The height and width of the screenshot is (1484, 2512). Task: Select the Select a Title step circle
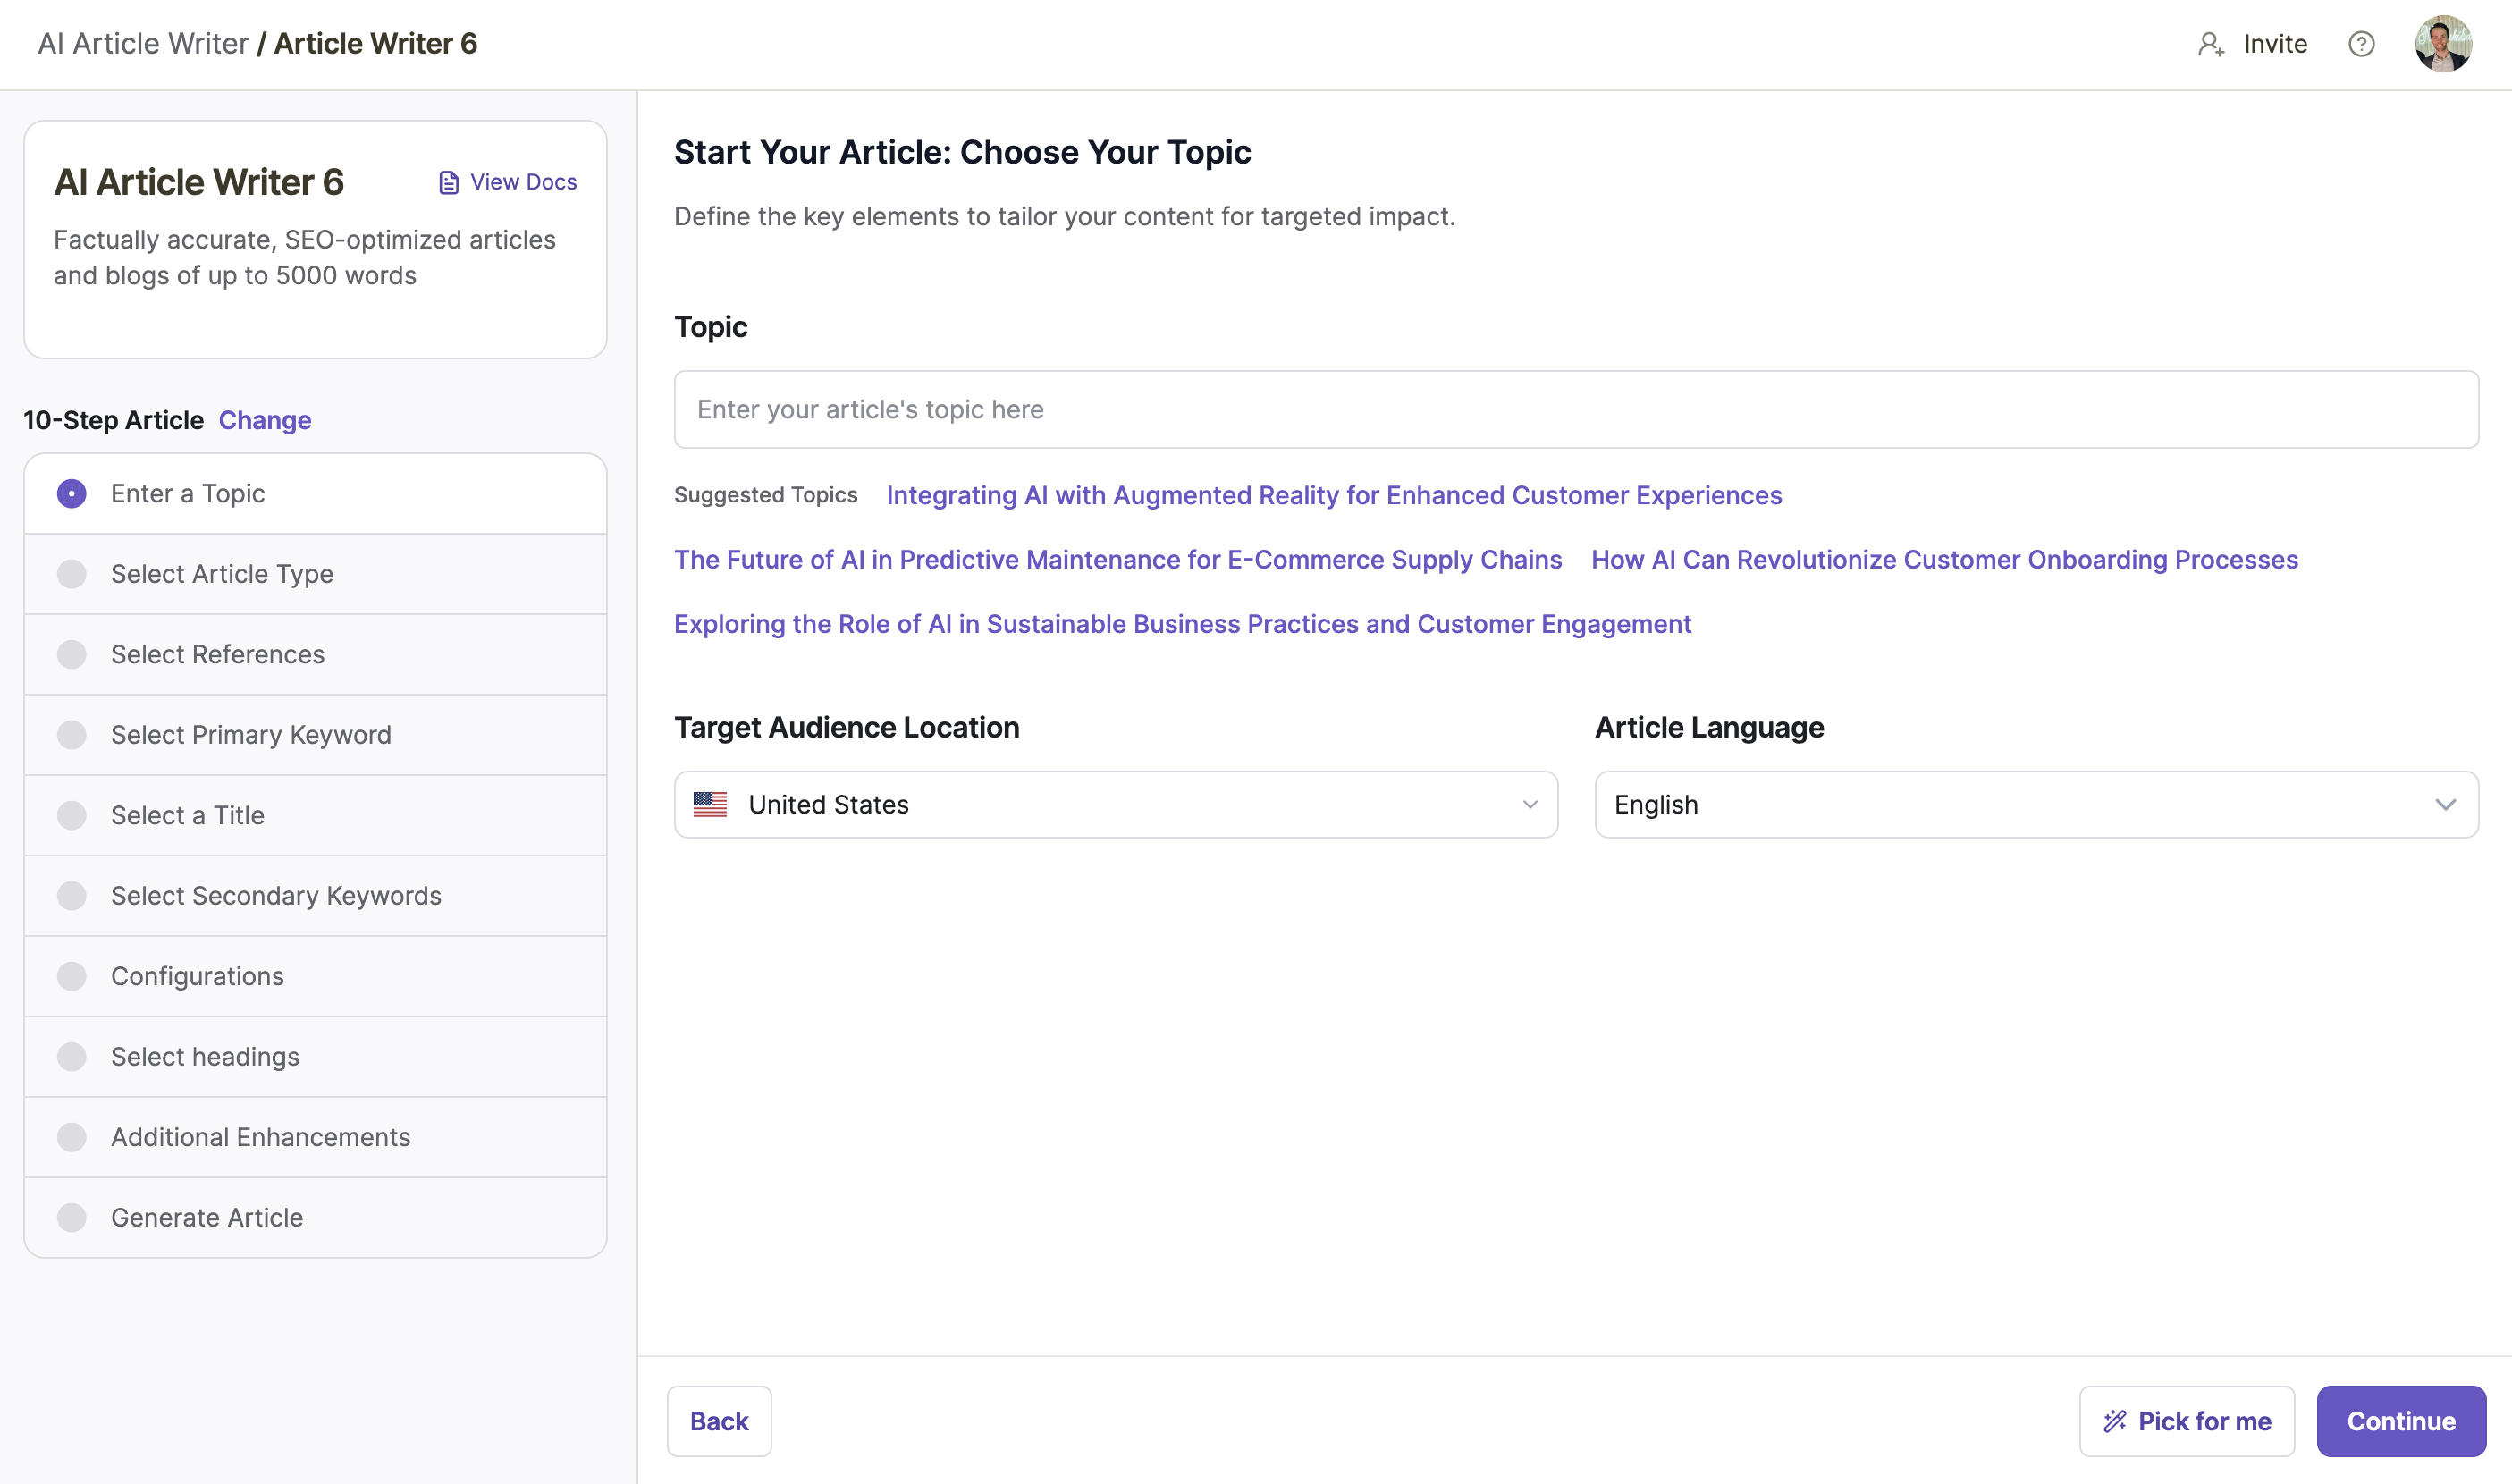71,815
